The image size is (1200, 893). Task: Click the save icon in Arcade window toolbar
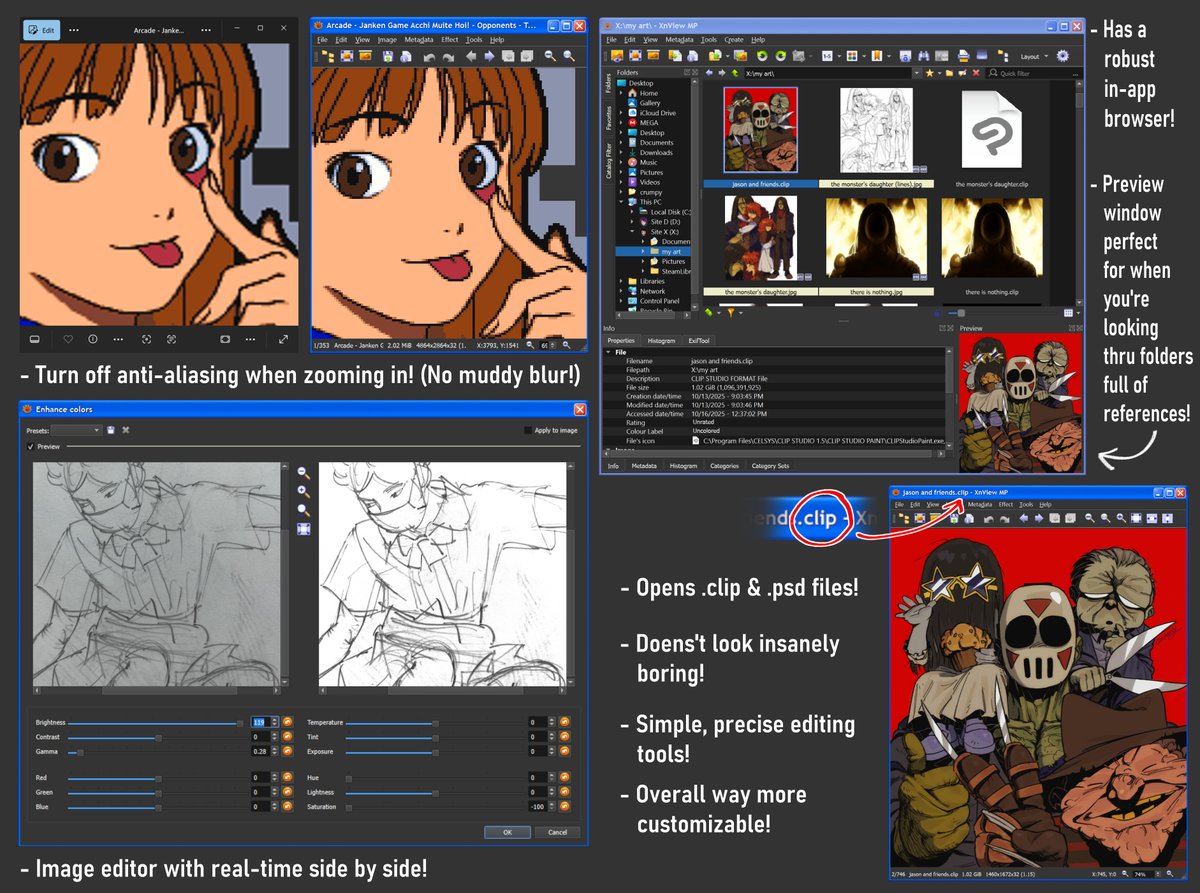click(388, 57)
